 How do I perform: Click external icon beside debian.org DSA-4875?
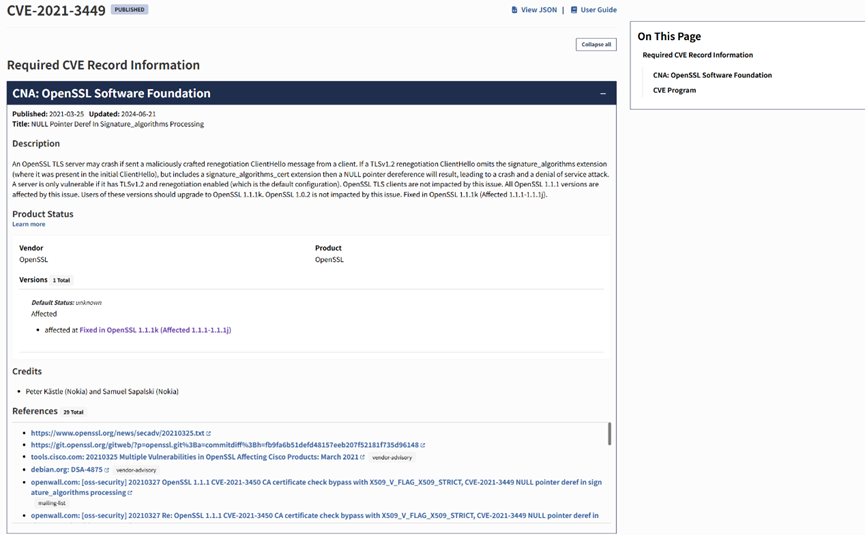106,470
